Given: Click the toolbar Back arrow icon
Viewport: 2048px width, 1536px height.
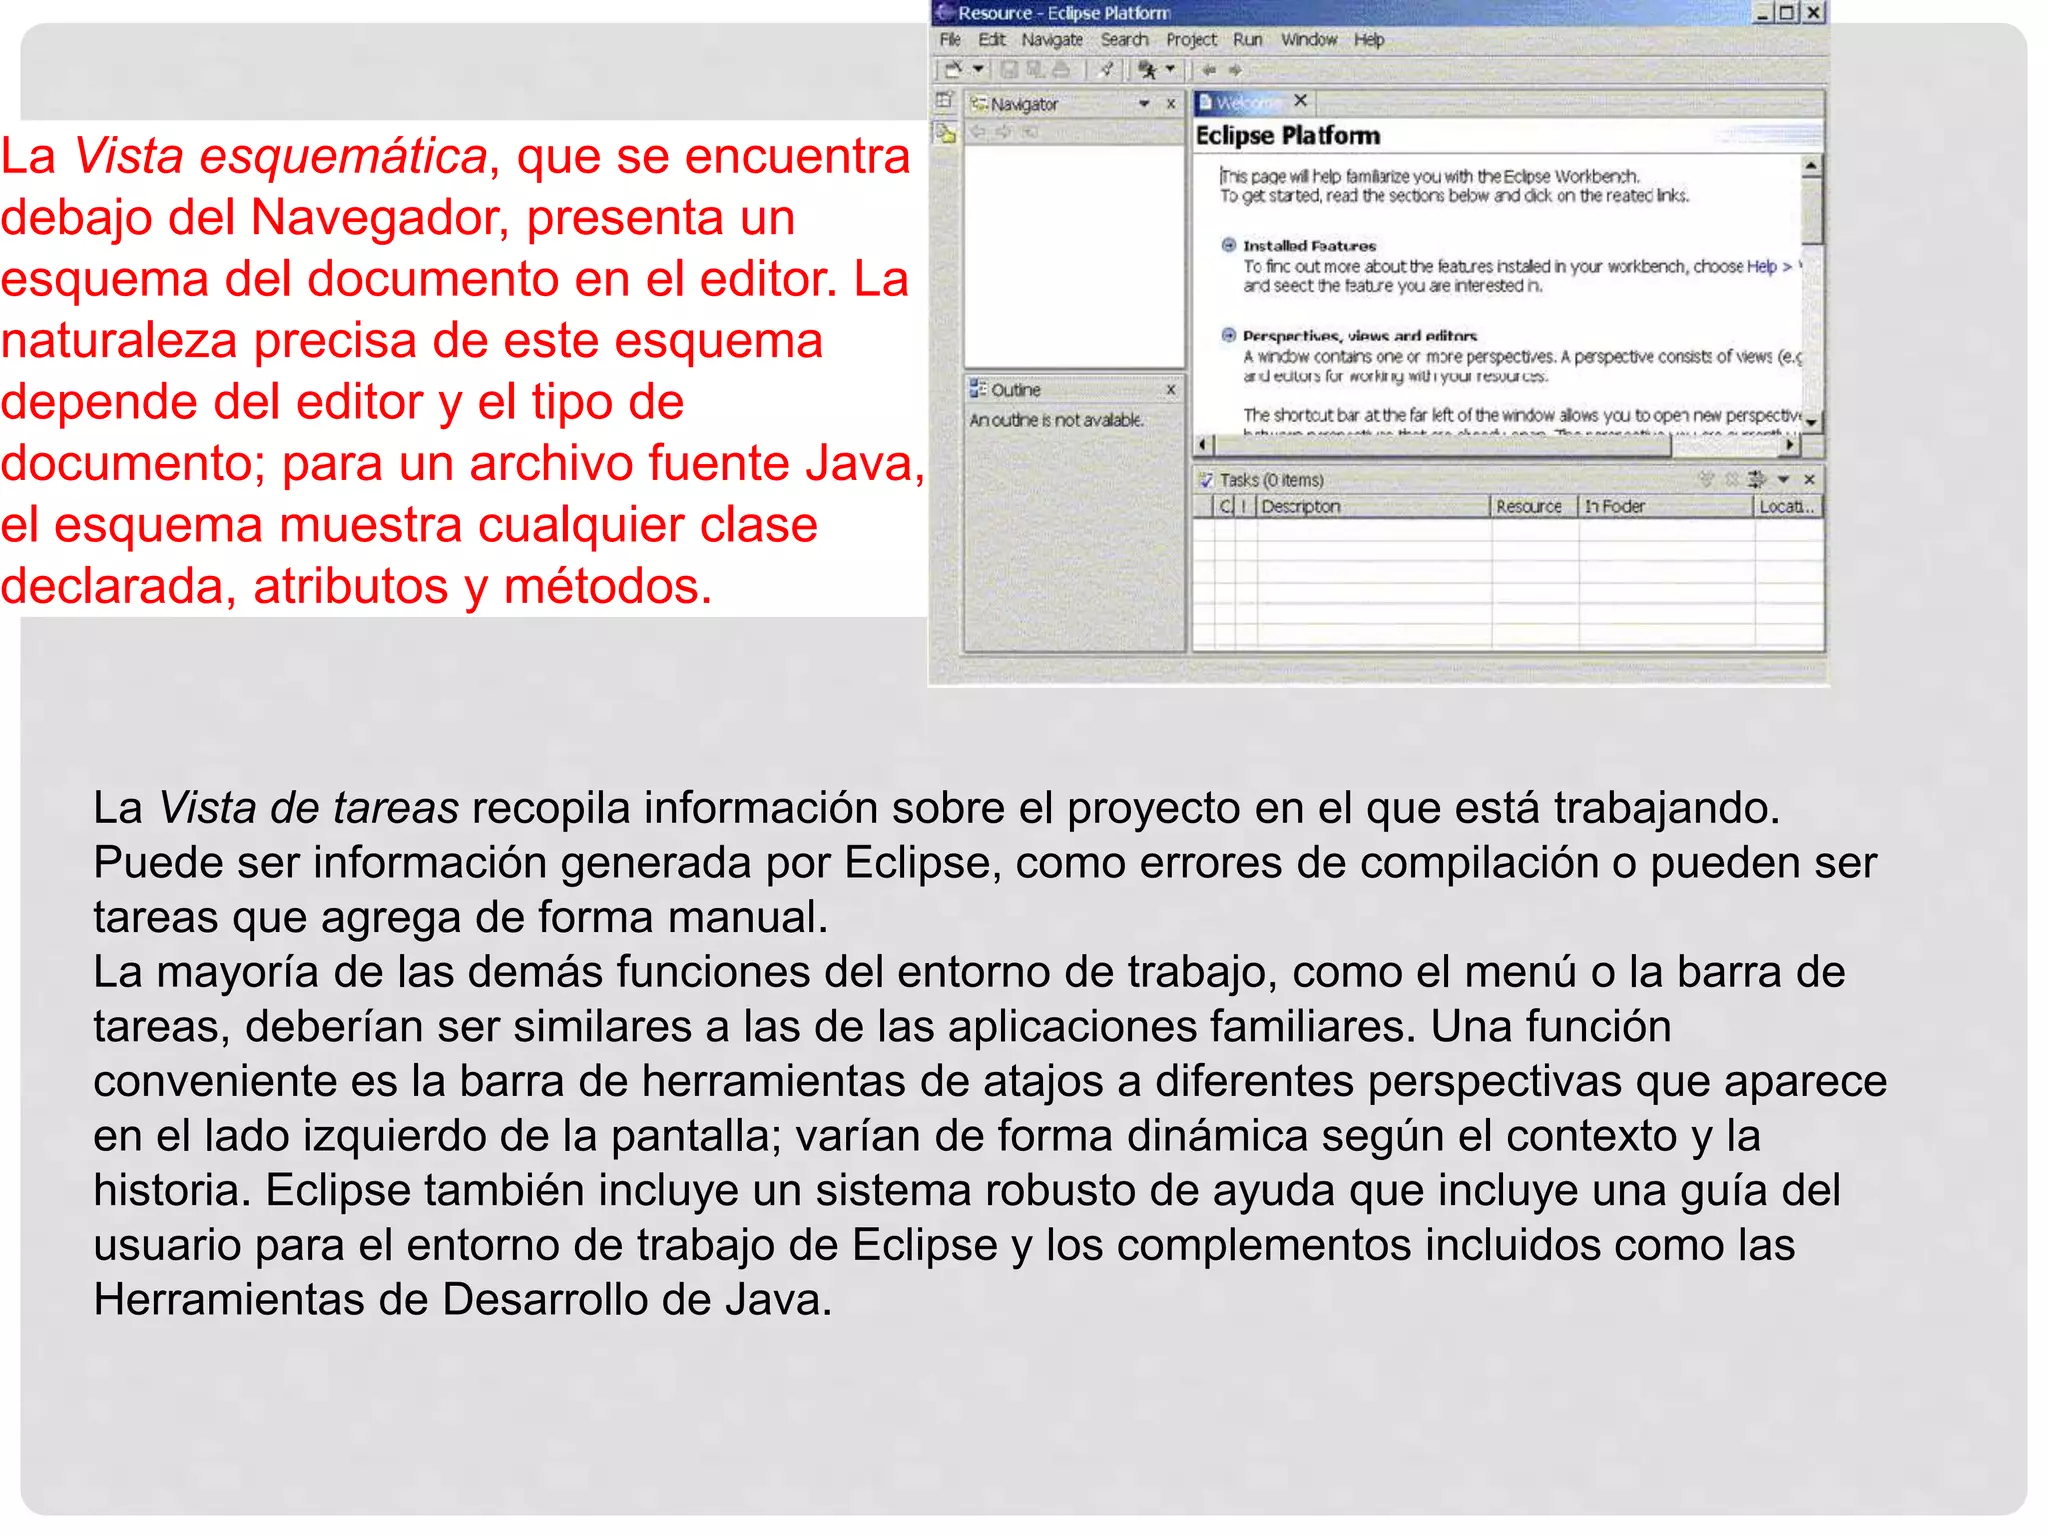Looking at the screenshot, I should 1209,70.
